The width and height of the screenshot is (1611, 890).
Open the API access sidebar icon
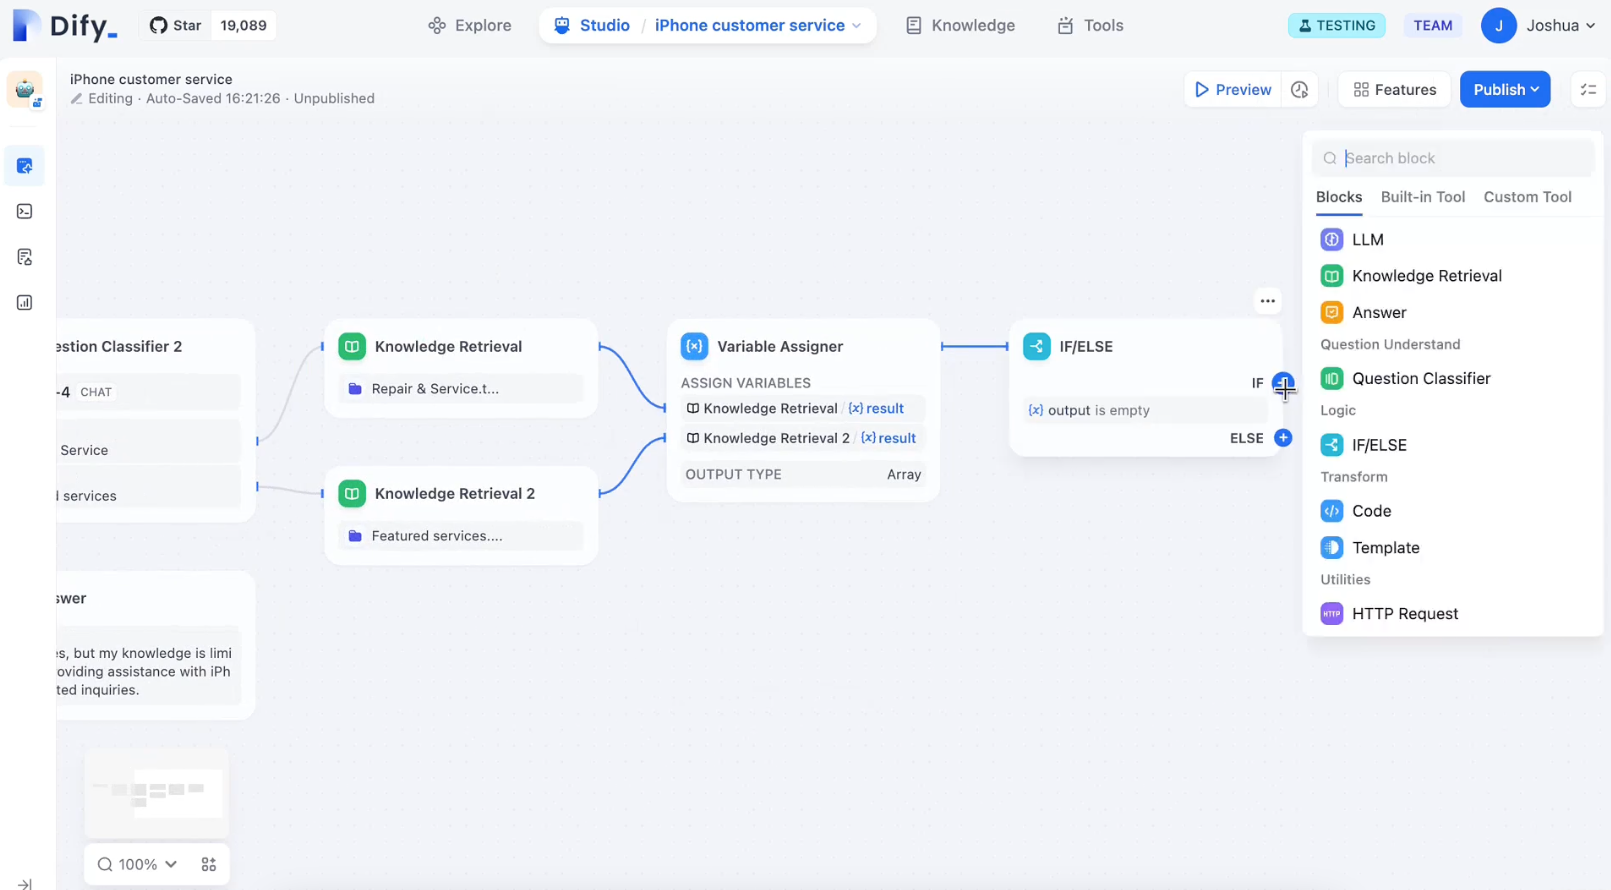coord(25,212)
